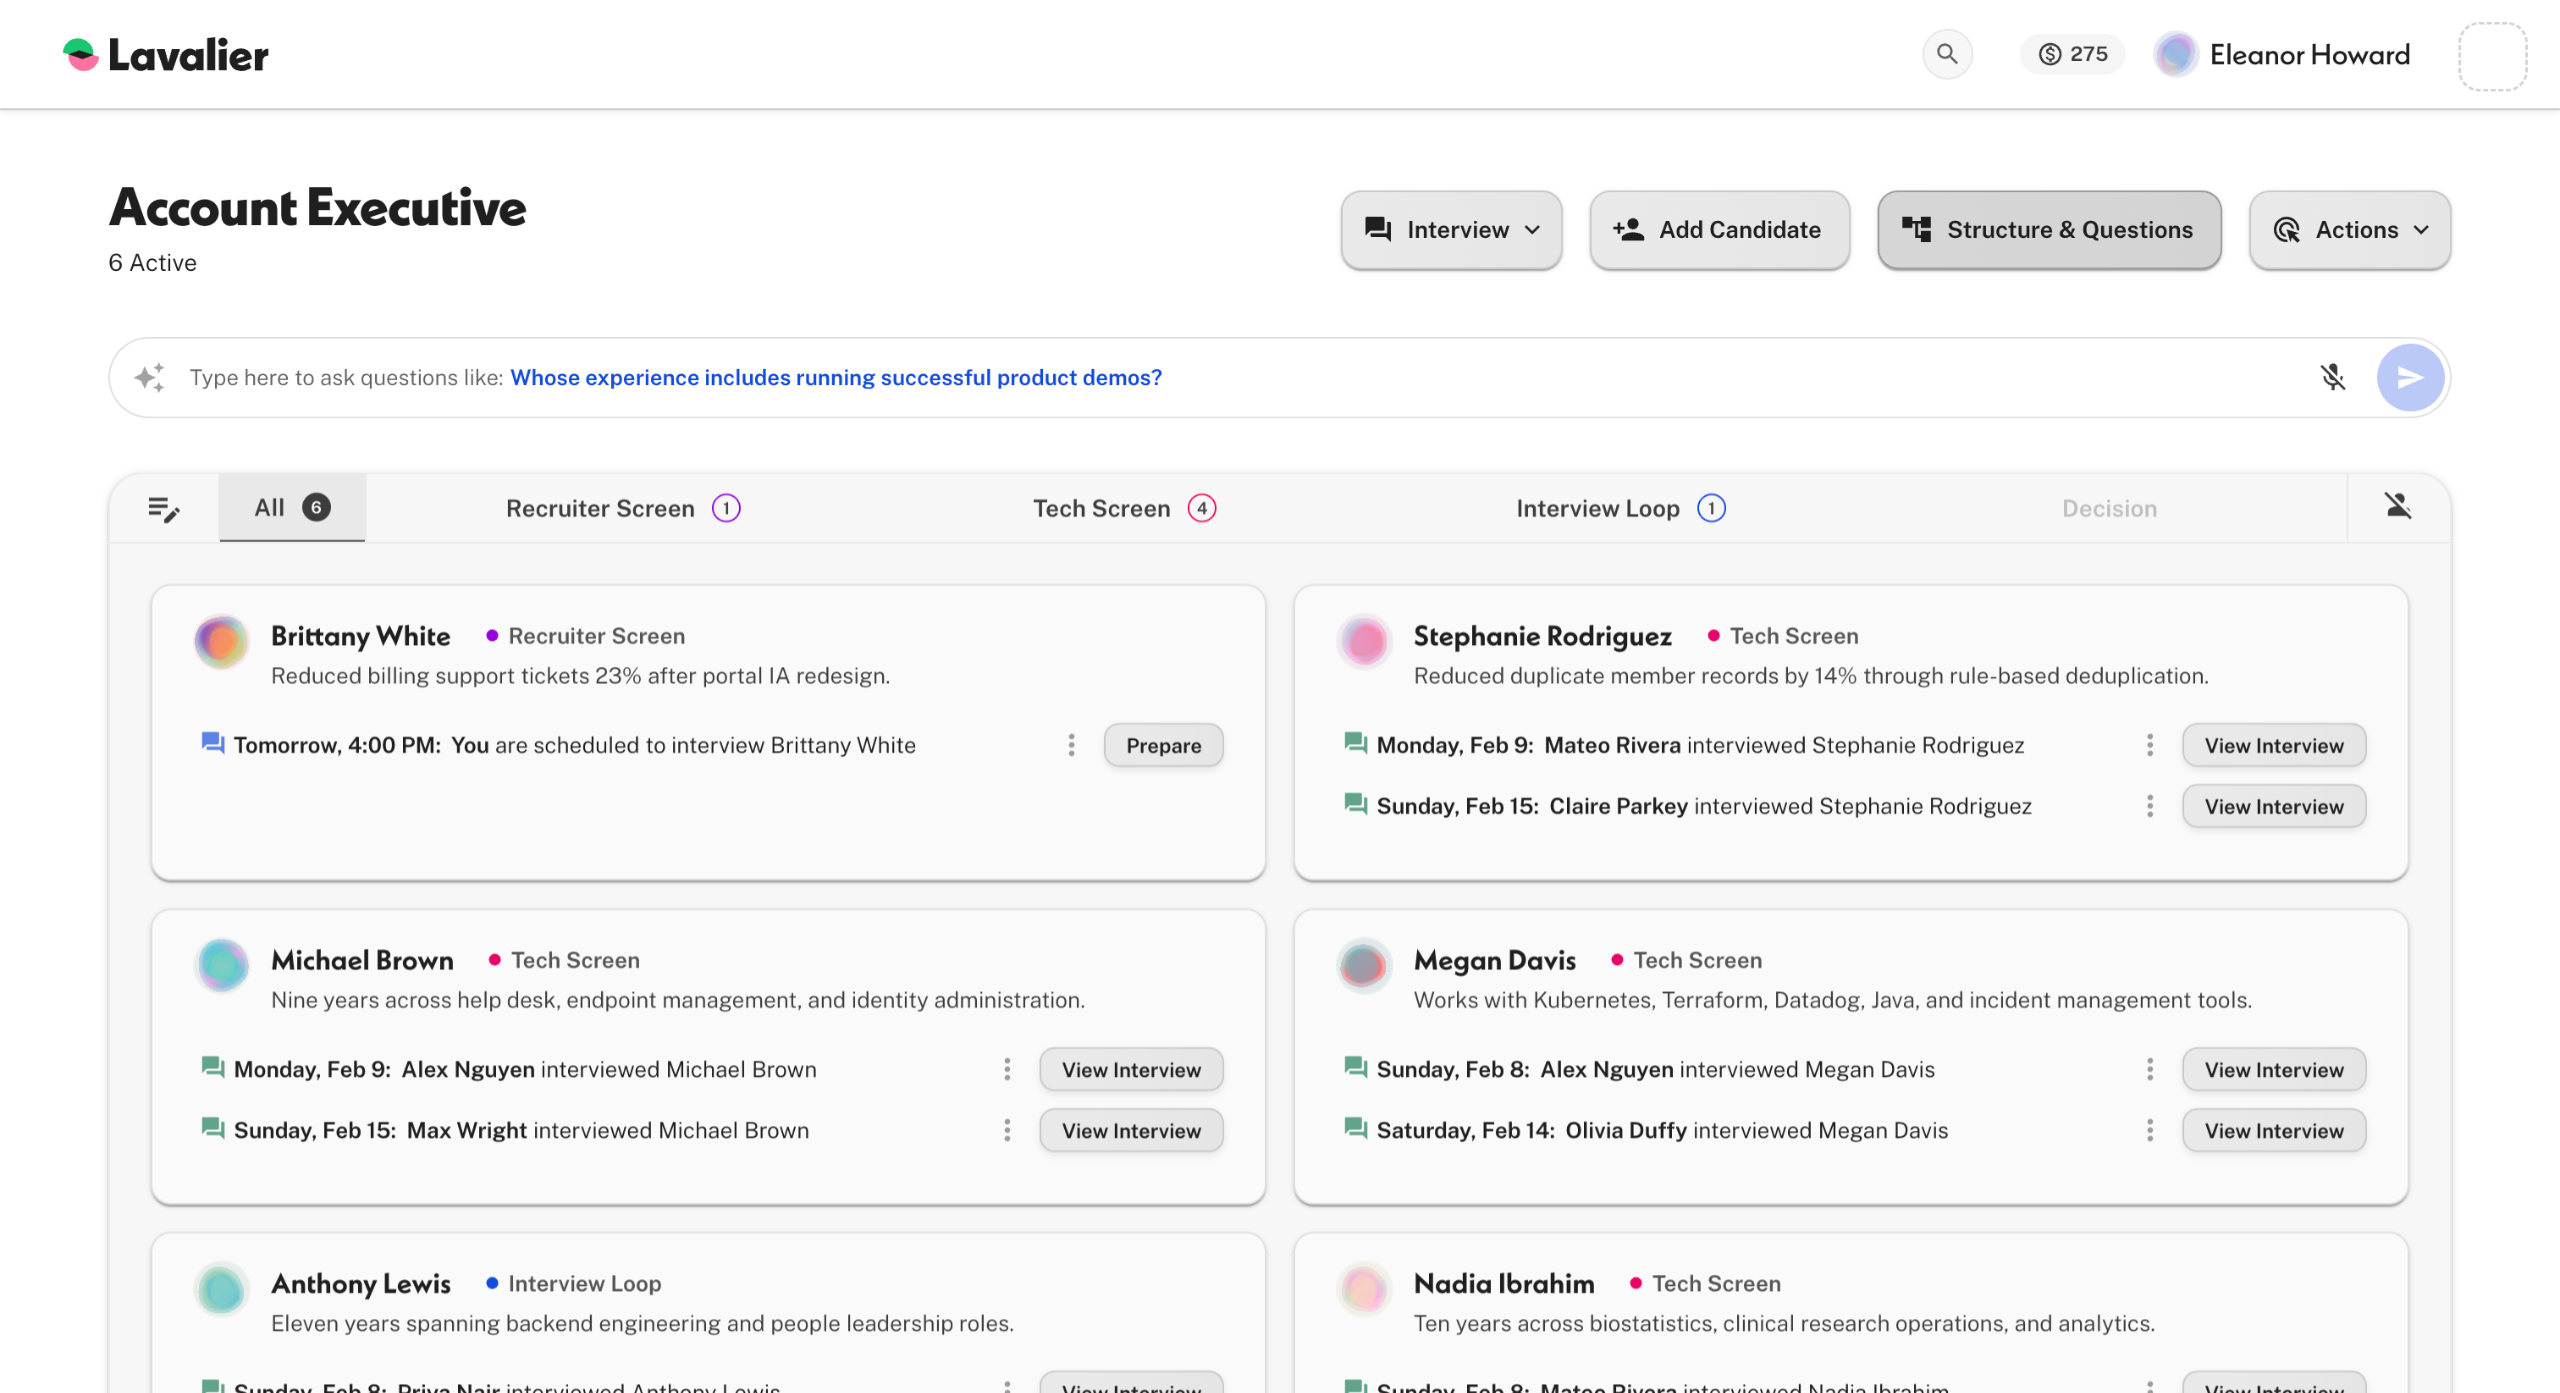Switch to the Interview Loop tab

(1619, 509)
